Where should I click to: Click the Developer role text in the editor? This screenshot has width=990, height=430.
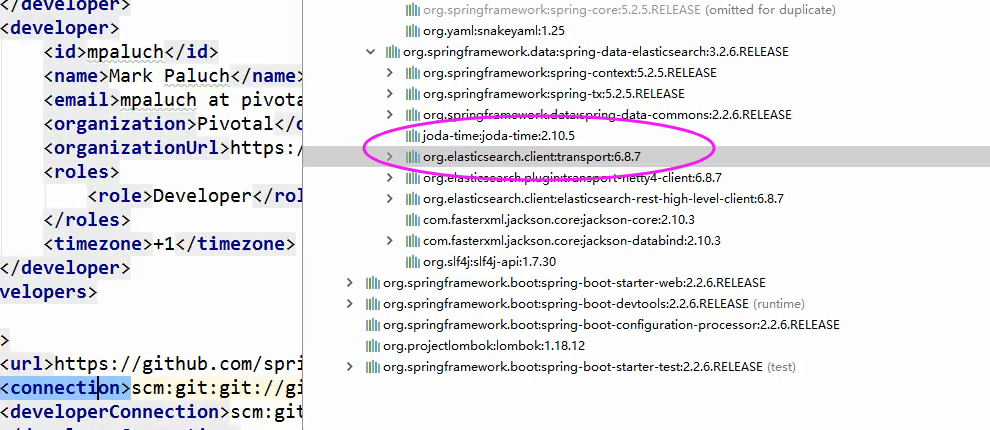point(202,196)
